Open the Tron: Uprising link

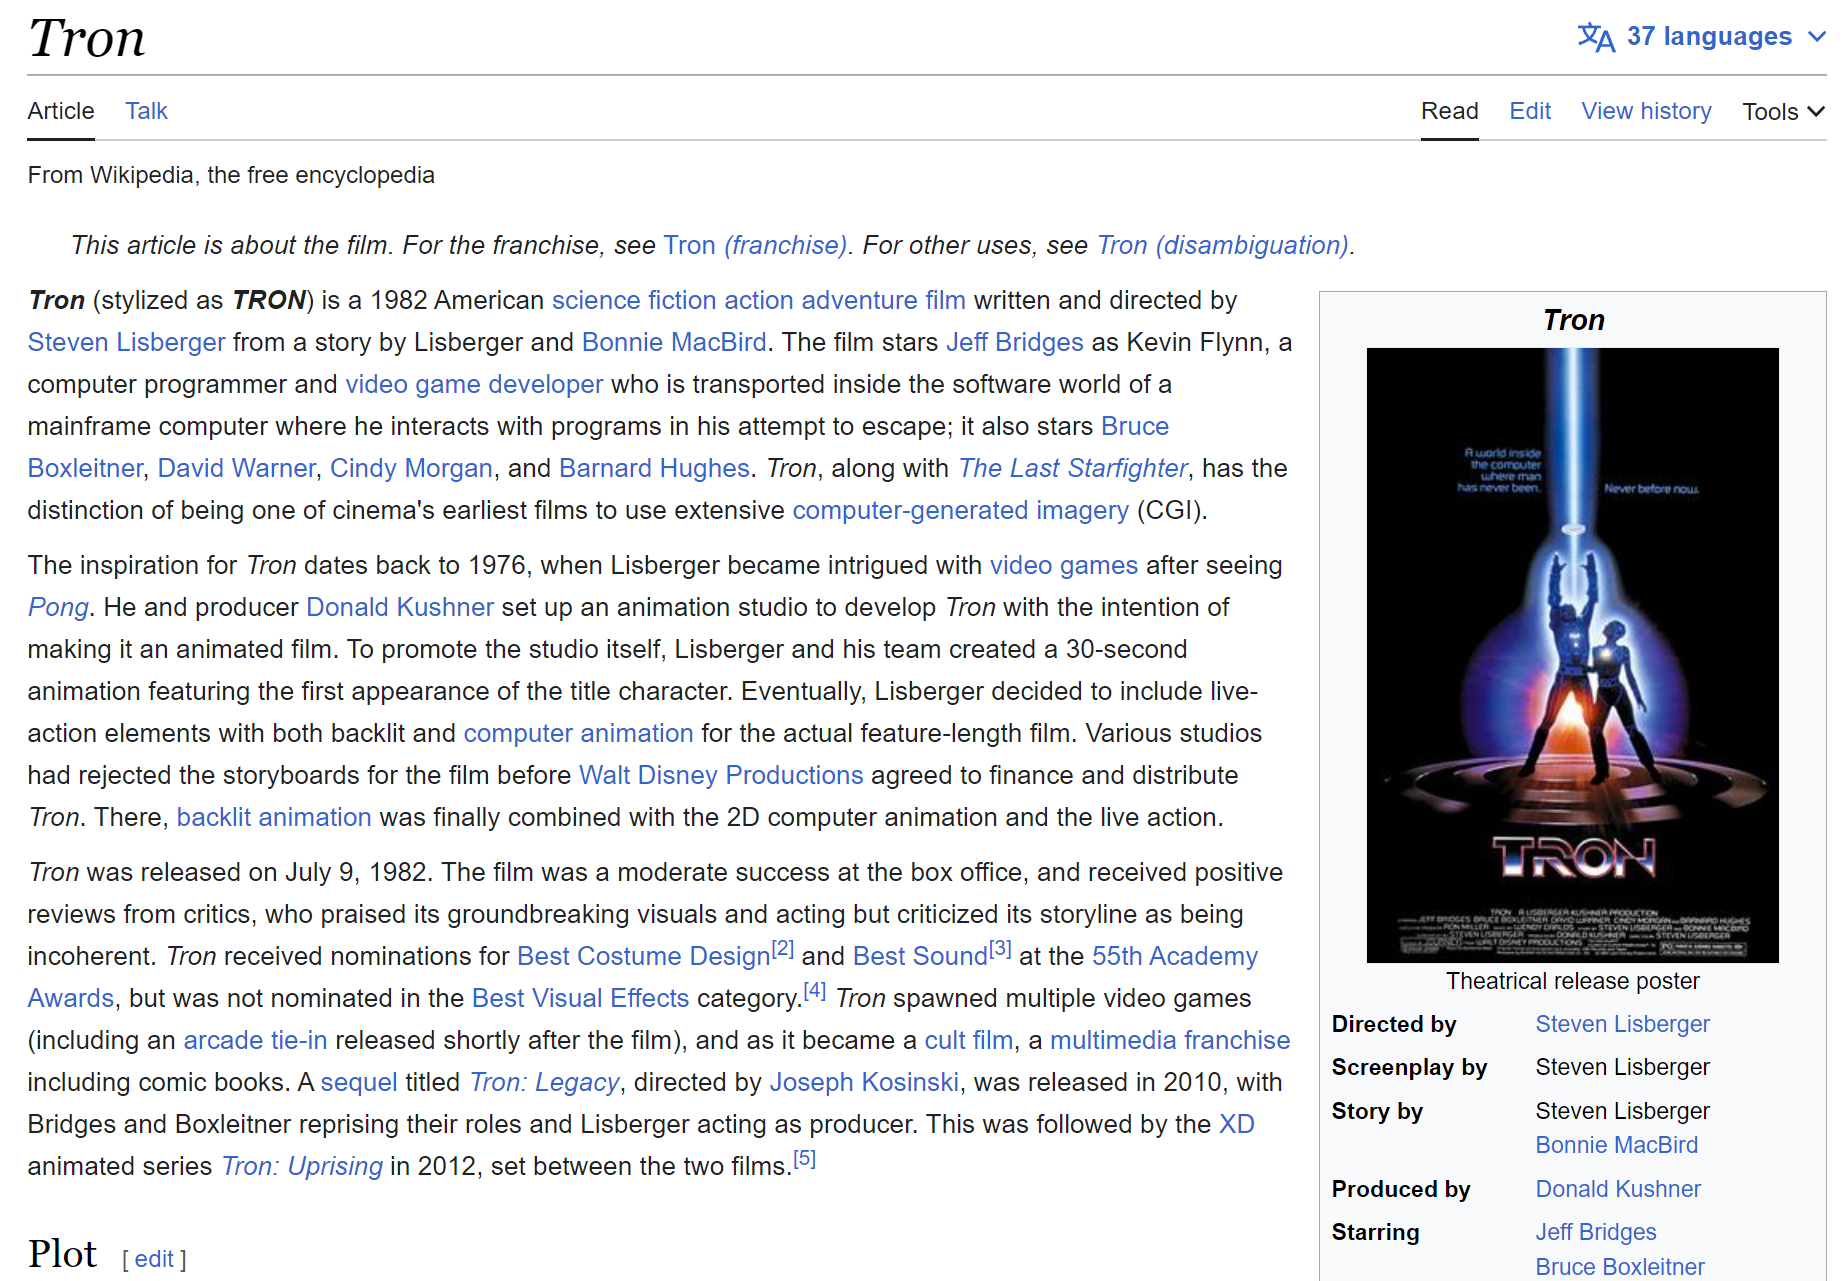tap(302, 1166)
